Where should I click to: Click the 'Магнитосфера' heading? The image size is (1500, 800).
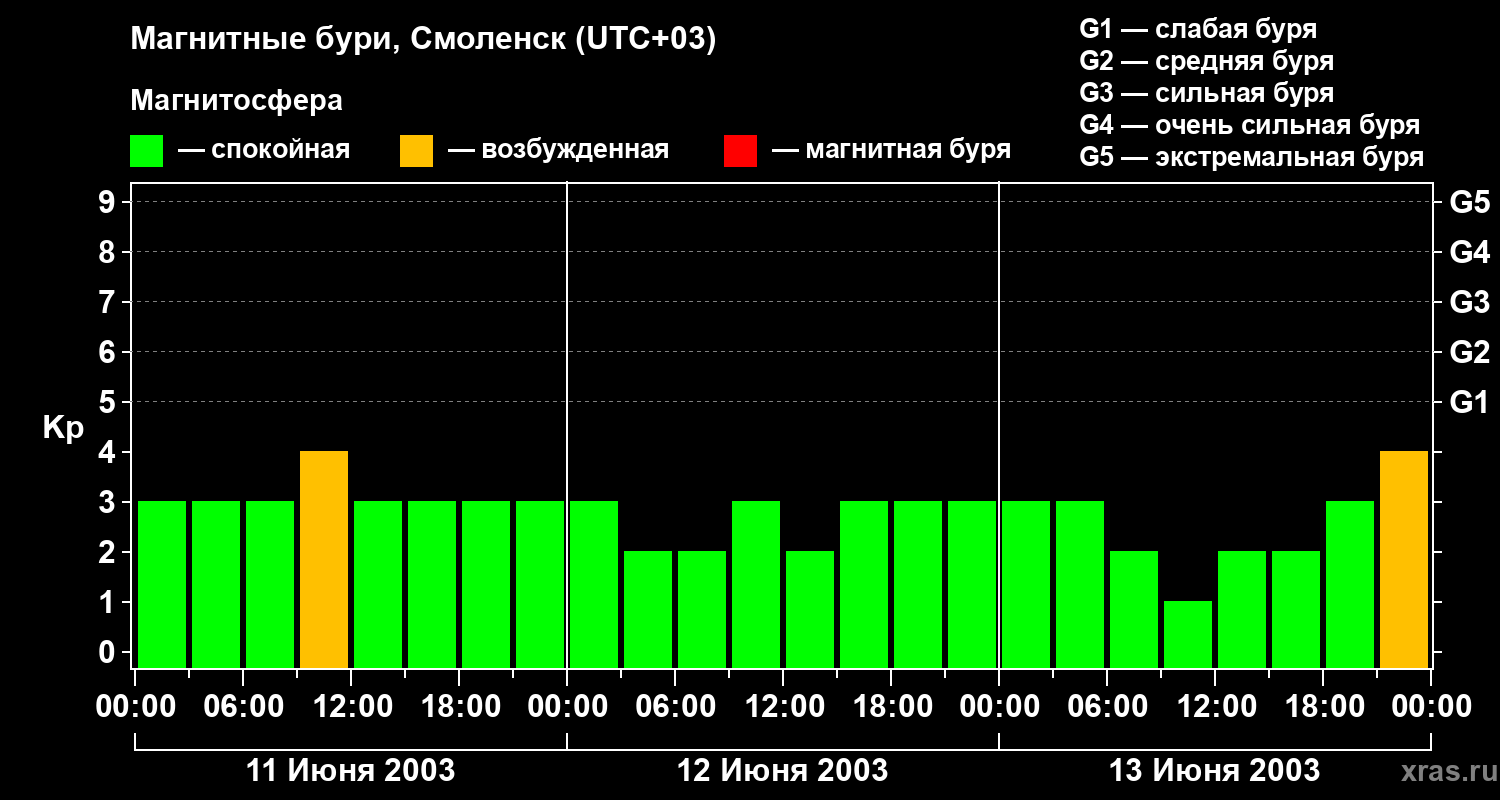click(236, 101)
